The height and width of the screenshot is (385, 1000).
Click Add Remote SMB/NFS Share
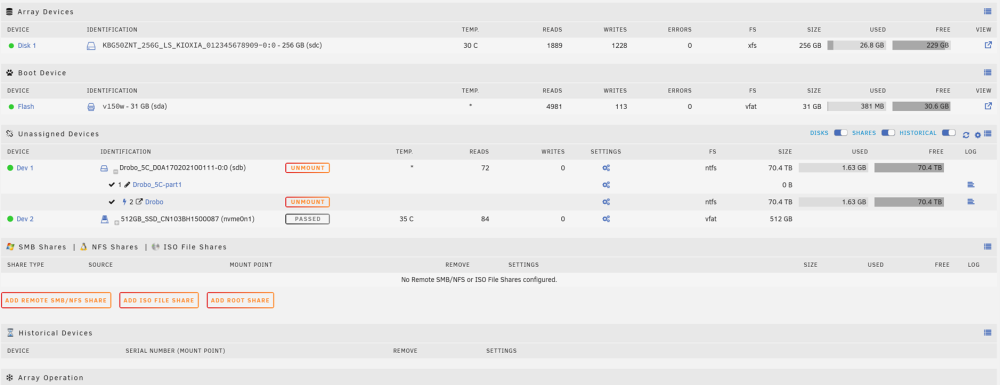tap(56, 300)
